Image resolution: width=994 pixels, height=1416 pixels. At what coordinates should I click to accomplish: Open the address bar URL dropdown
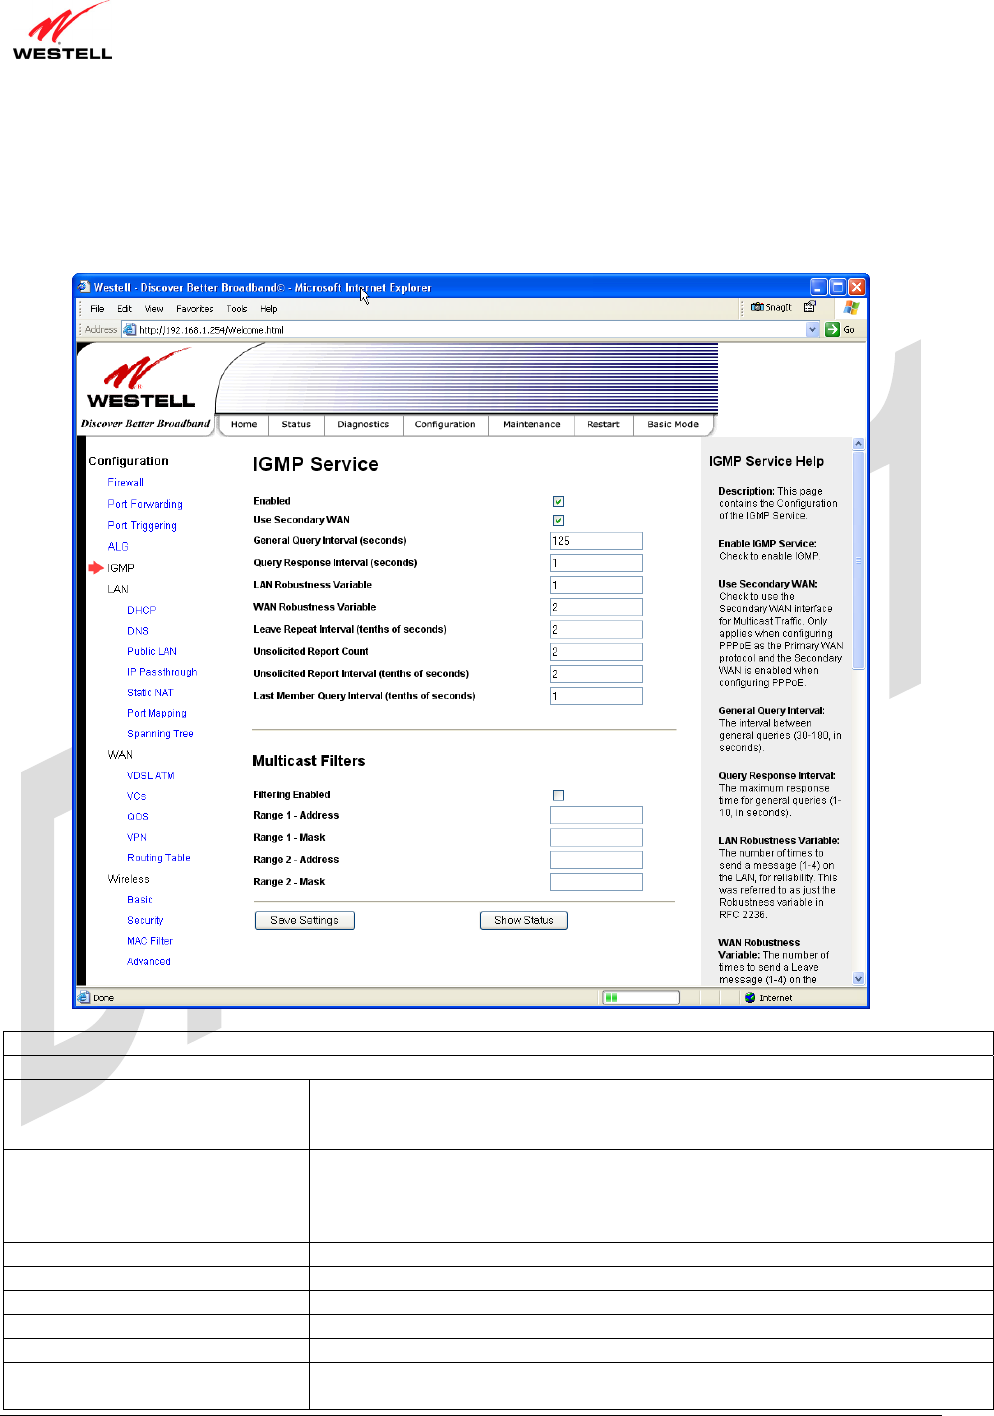tap(812, 329)
